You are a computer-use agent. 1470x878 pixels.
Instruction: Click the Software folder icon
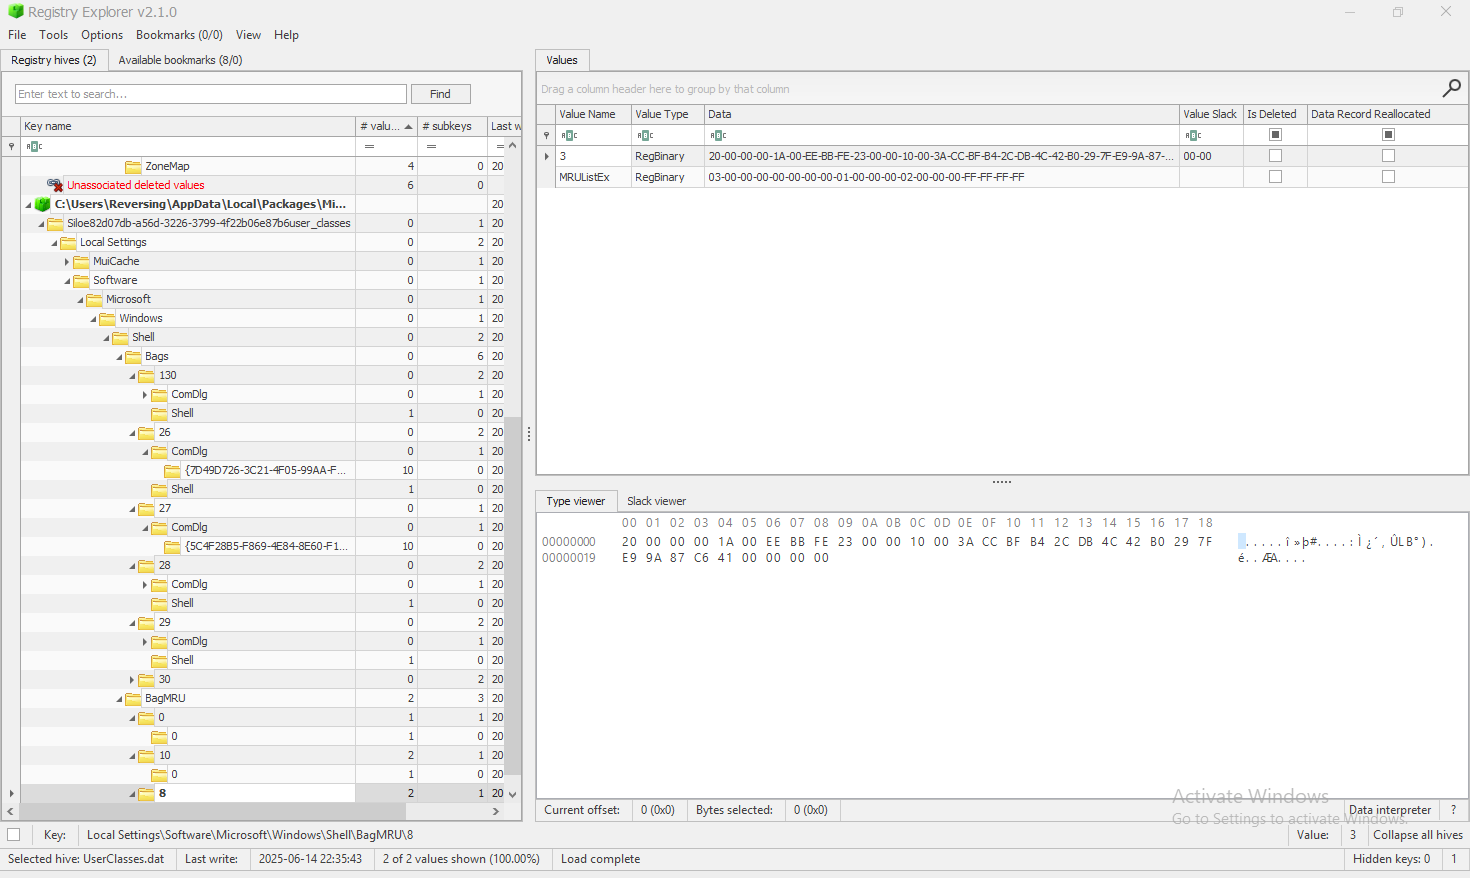[x=81, y=280]
